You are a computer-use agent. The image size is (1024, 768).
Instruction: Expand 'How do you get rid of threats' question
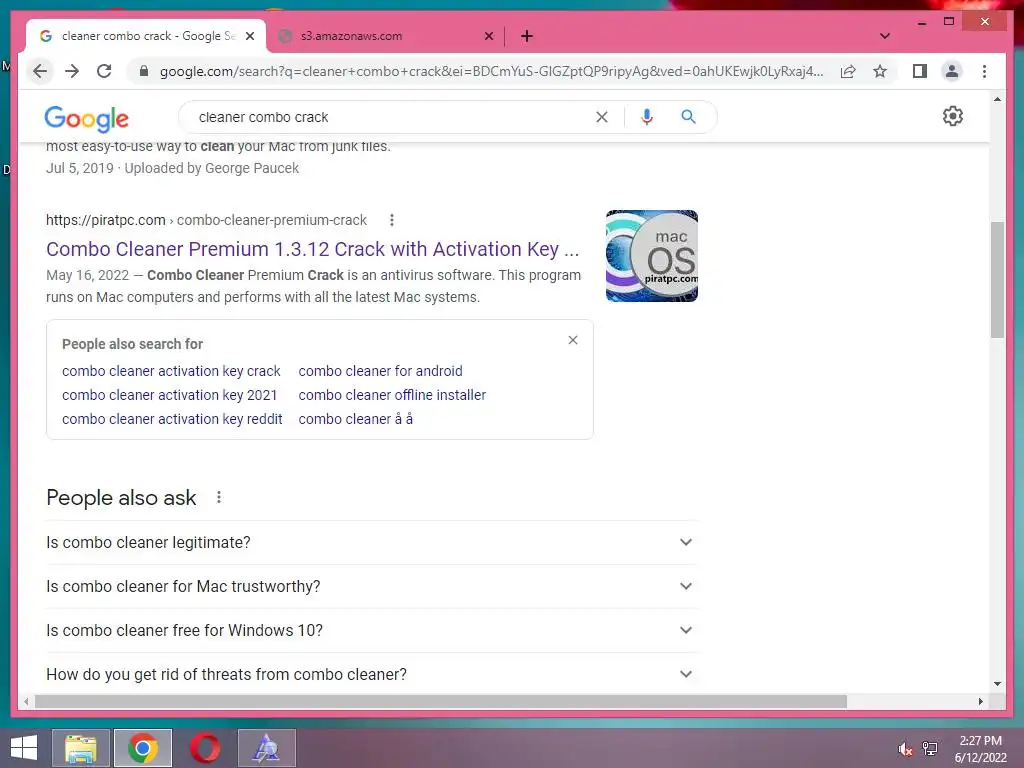point(372,674)
